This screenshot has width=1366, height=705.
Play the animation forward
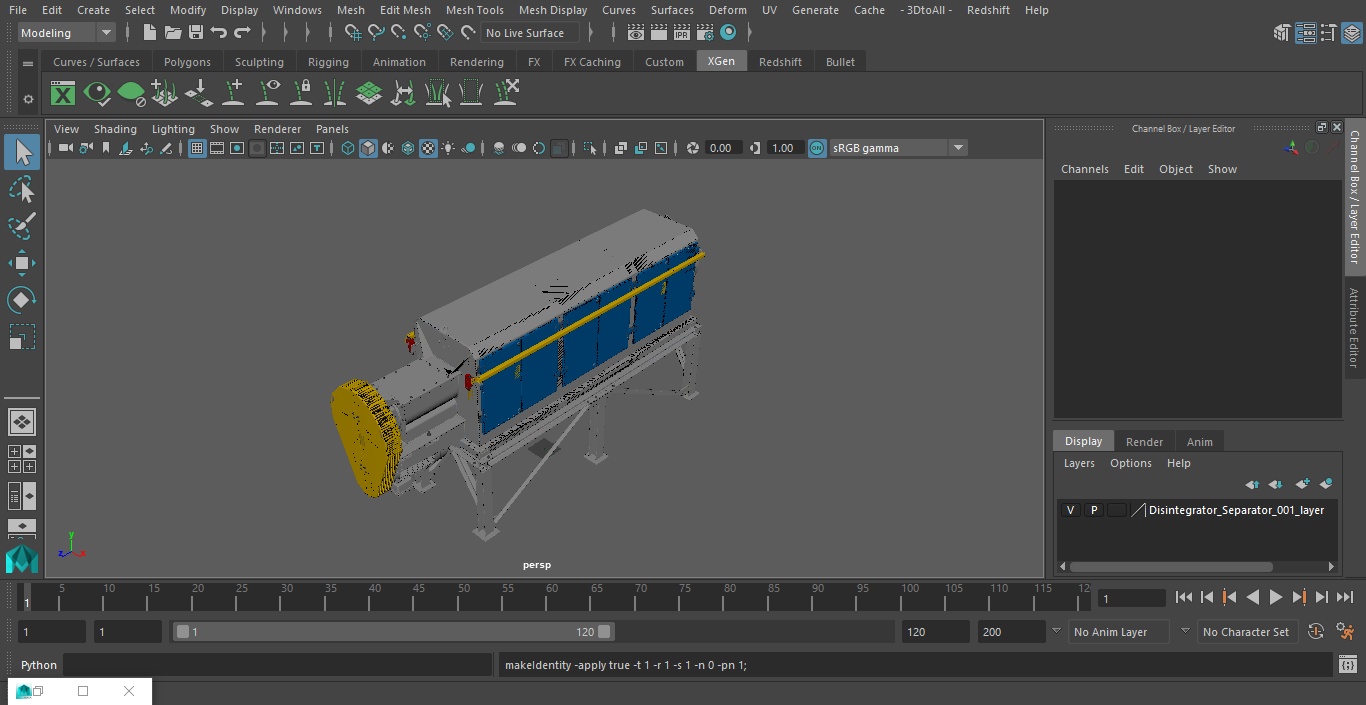click(1275, 597)
